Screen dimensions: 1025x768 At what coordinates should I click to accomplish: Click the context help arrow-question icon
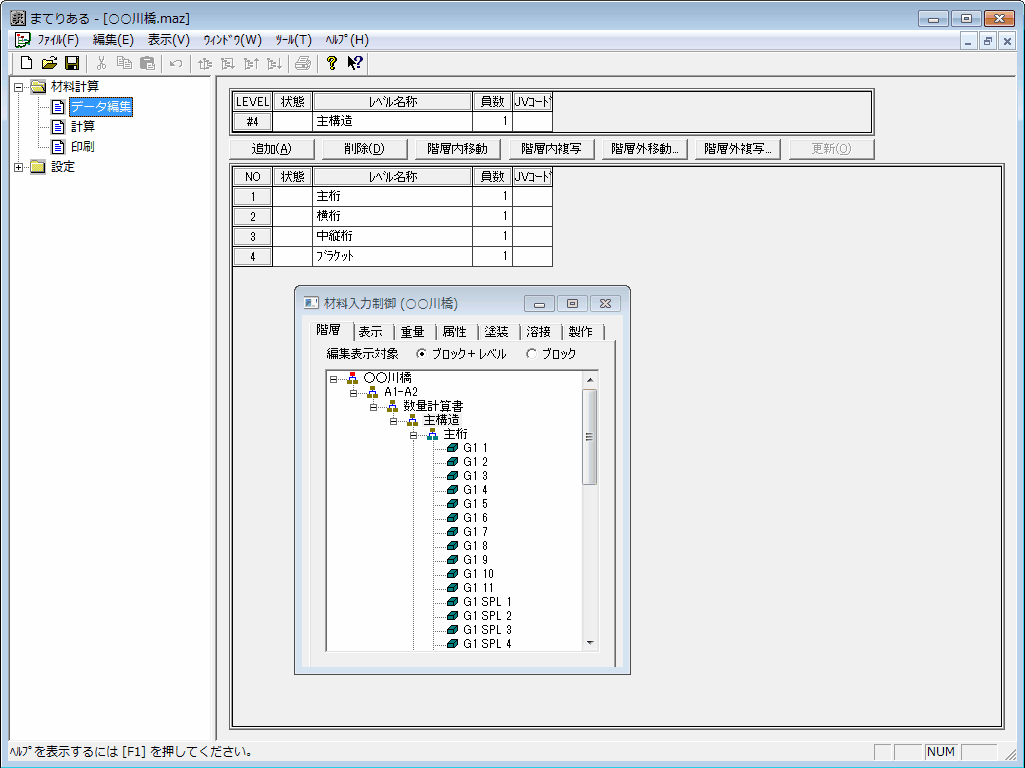pyautogui.click(x=355, y=63)
